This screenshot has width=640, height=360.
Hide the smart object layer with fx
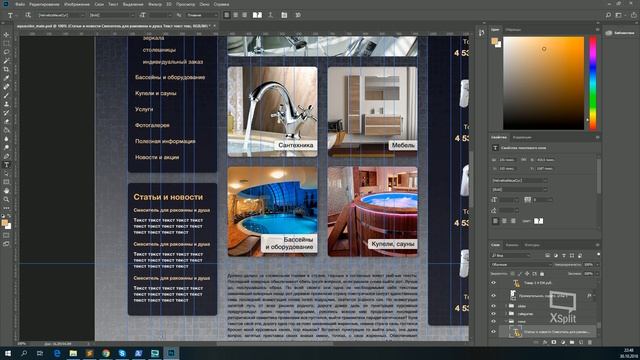pyautogui.click(x=493, y=296)
